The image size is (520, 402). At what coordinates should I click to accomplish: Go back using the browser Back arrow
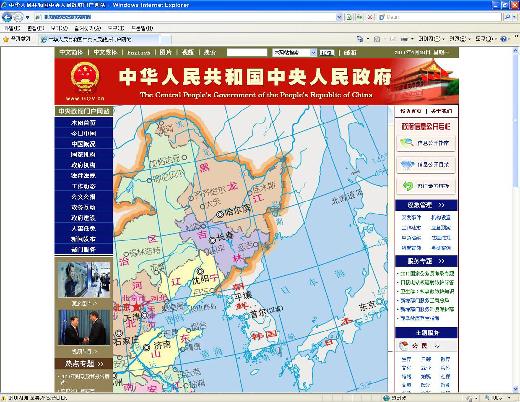pos(7,17)
